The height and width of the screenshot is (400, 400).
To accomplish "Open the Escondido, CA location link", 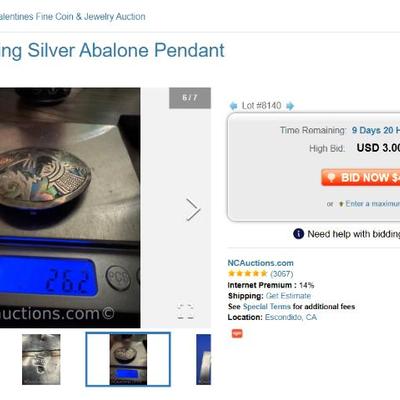I will pos(291,317).
